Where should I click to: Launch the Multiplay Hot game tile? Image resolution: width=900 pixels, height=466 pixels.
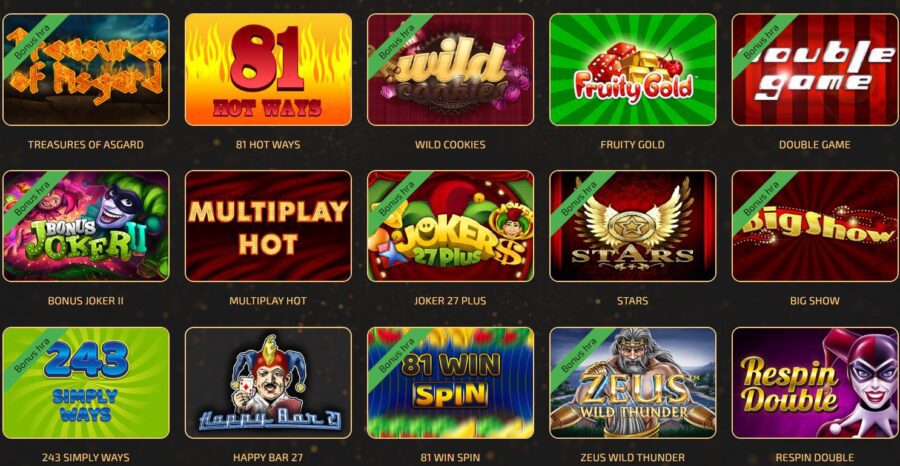coord(268,226)
